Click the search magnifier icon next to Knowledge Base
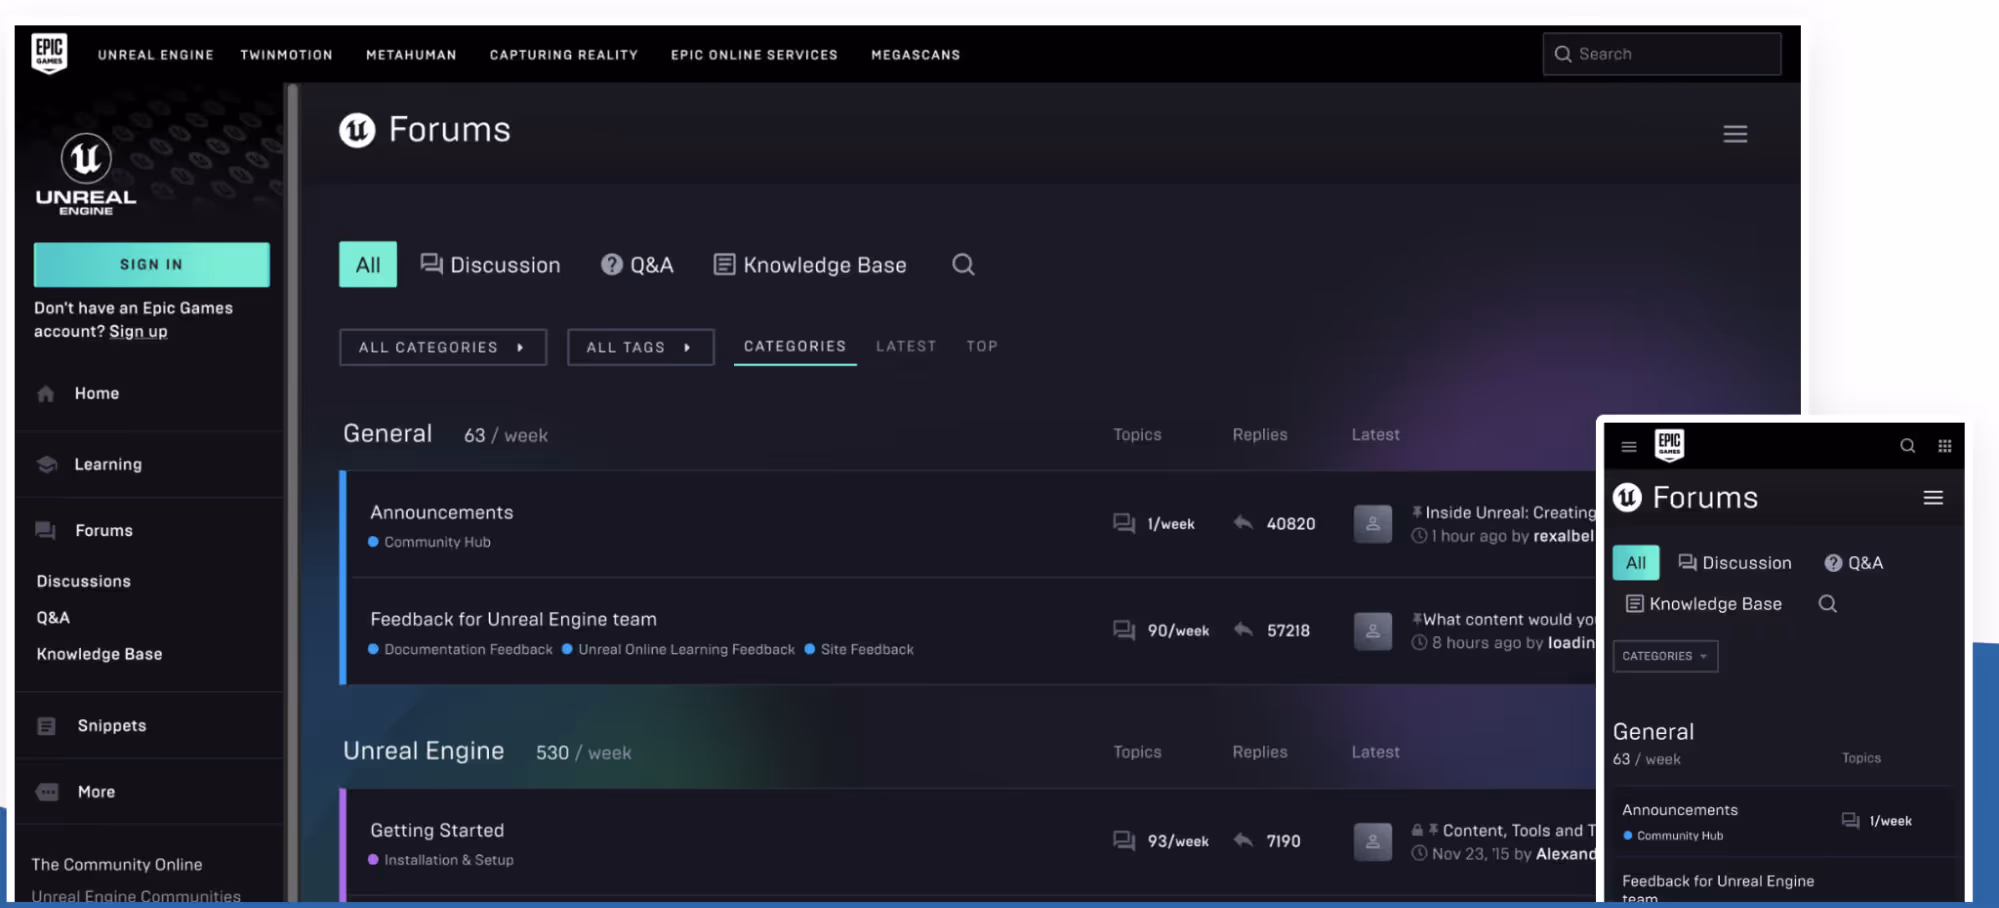The width and height of the screenshot is (1999, 908). (x=963, y=264)
